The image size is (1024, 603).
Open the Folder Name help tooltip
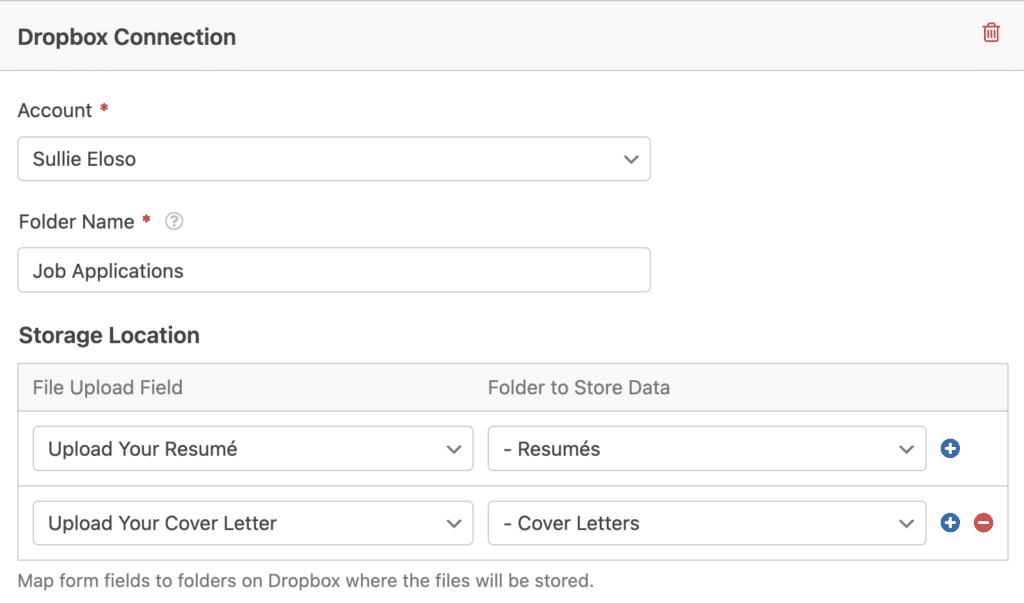click(x=174, y=221)
